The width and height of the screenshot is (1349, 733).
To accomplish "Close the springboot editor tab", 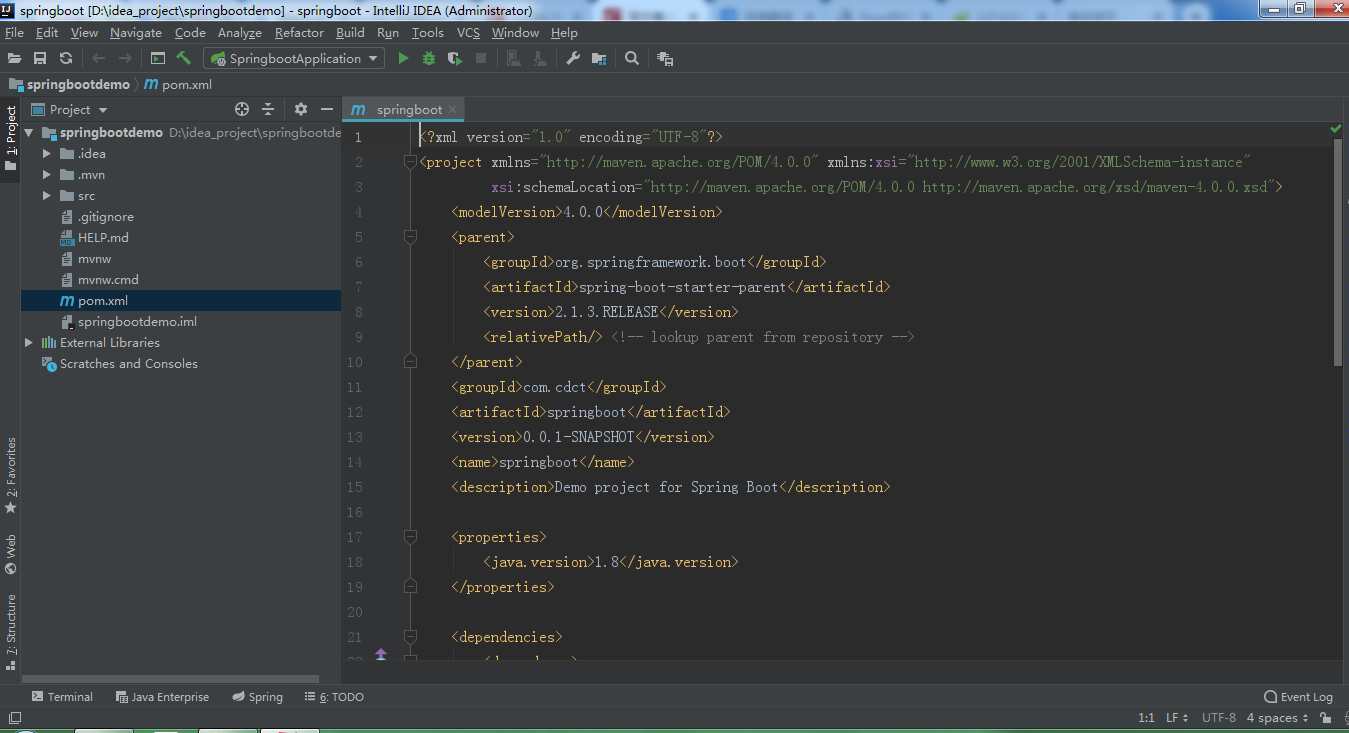I will pos(452,110).
